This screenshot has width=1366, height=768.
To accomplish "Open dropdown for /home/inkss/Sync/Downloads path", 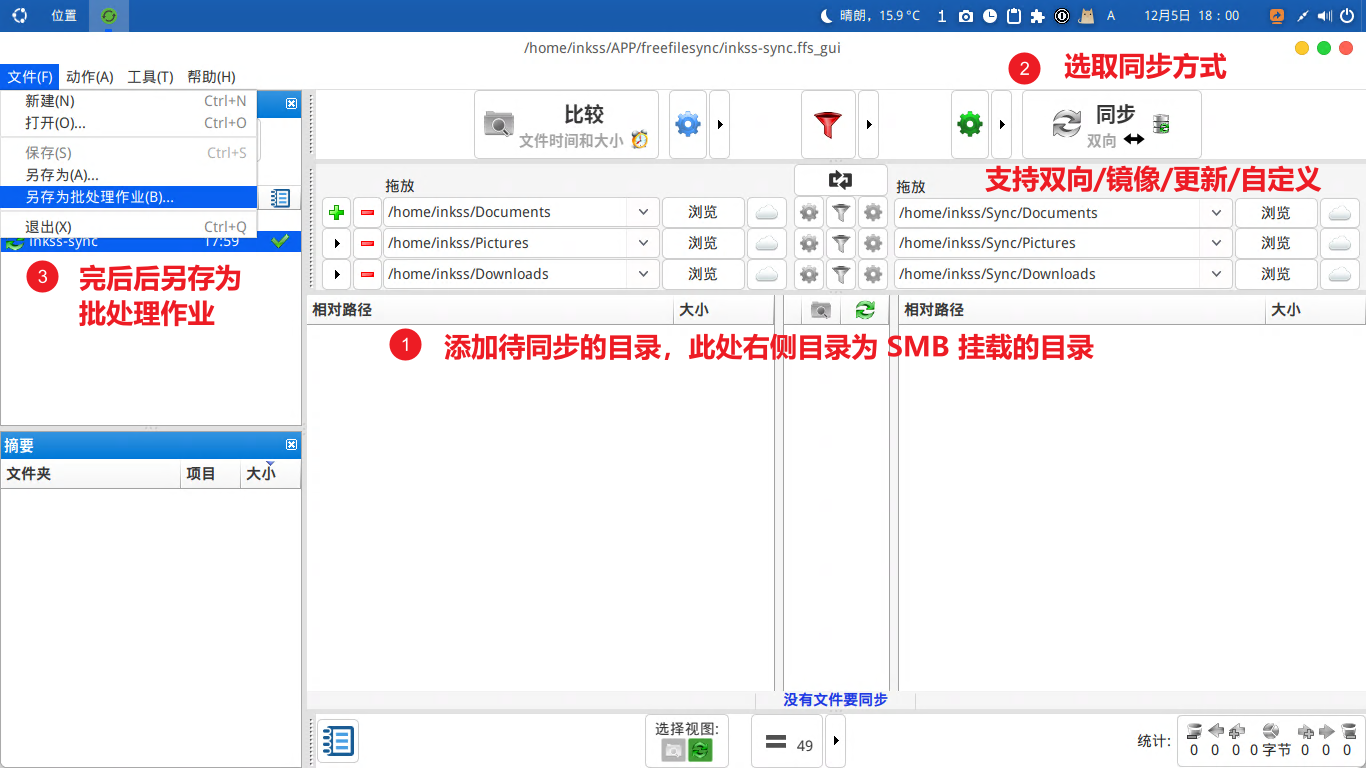I will click(x=1216, y=274).
